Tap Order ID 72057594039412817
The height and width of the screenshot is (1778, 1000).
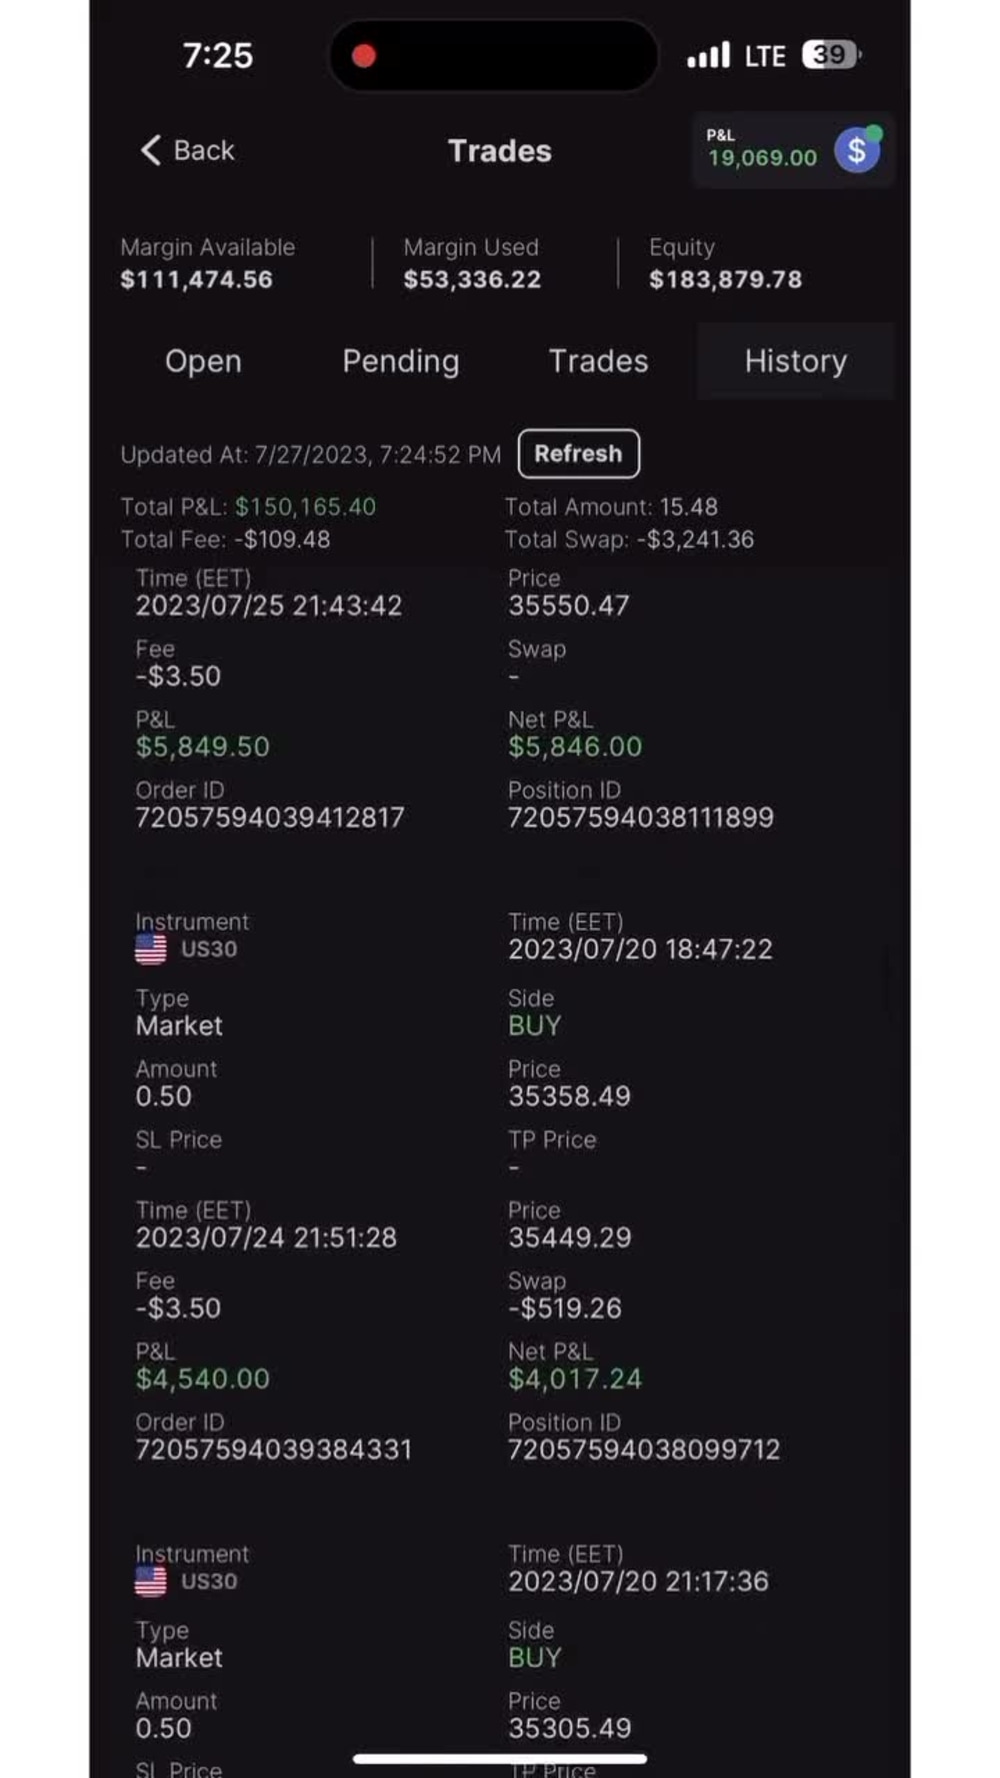point(270,818)
